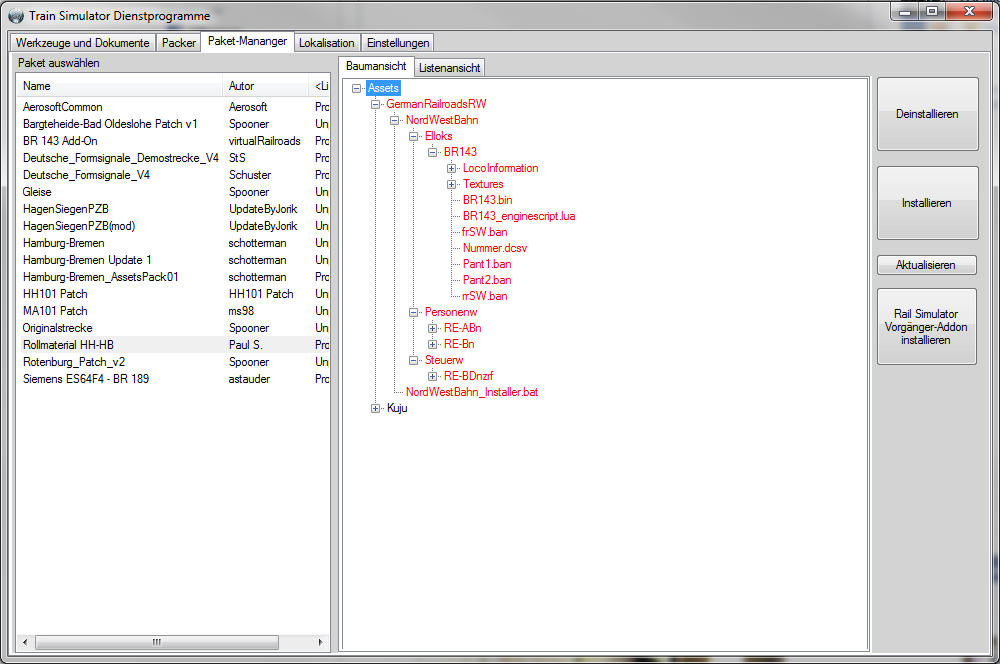Expand the LocoInformation folder

click(x=452, y=168)
